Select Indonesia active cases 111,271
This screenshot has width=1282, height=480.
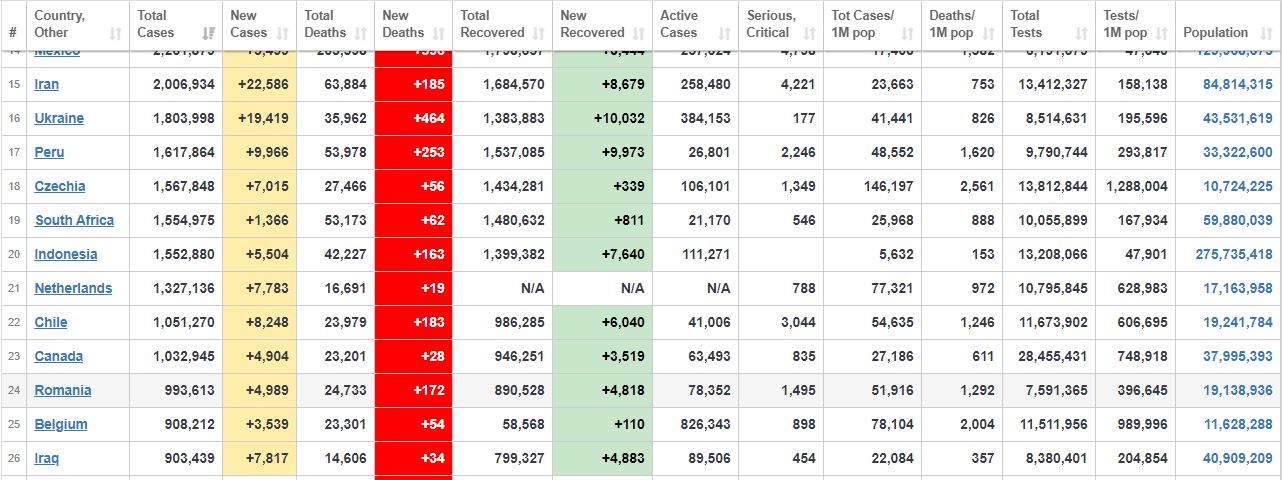[x=696, y=254]
